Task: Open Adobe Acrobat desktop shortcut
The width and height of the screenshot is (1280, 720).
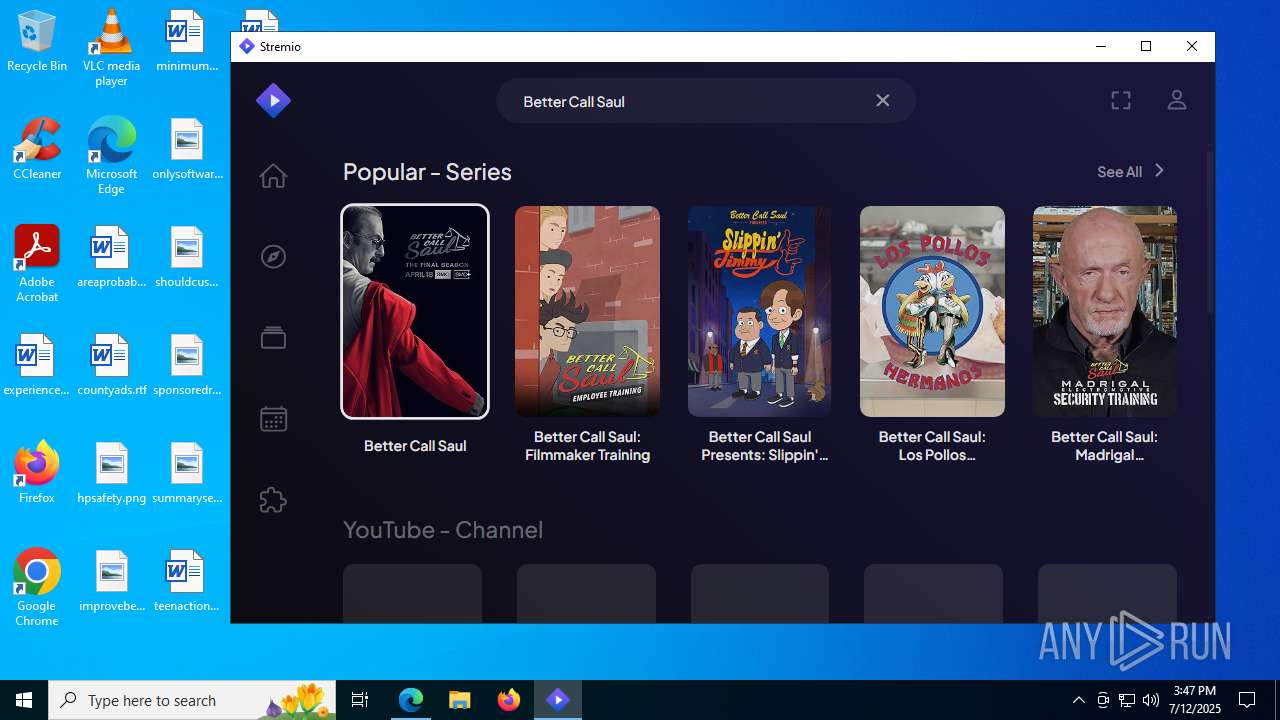Action: (x=37, y=265)
